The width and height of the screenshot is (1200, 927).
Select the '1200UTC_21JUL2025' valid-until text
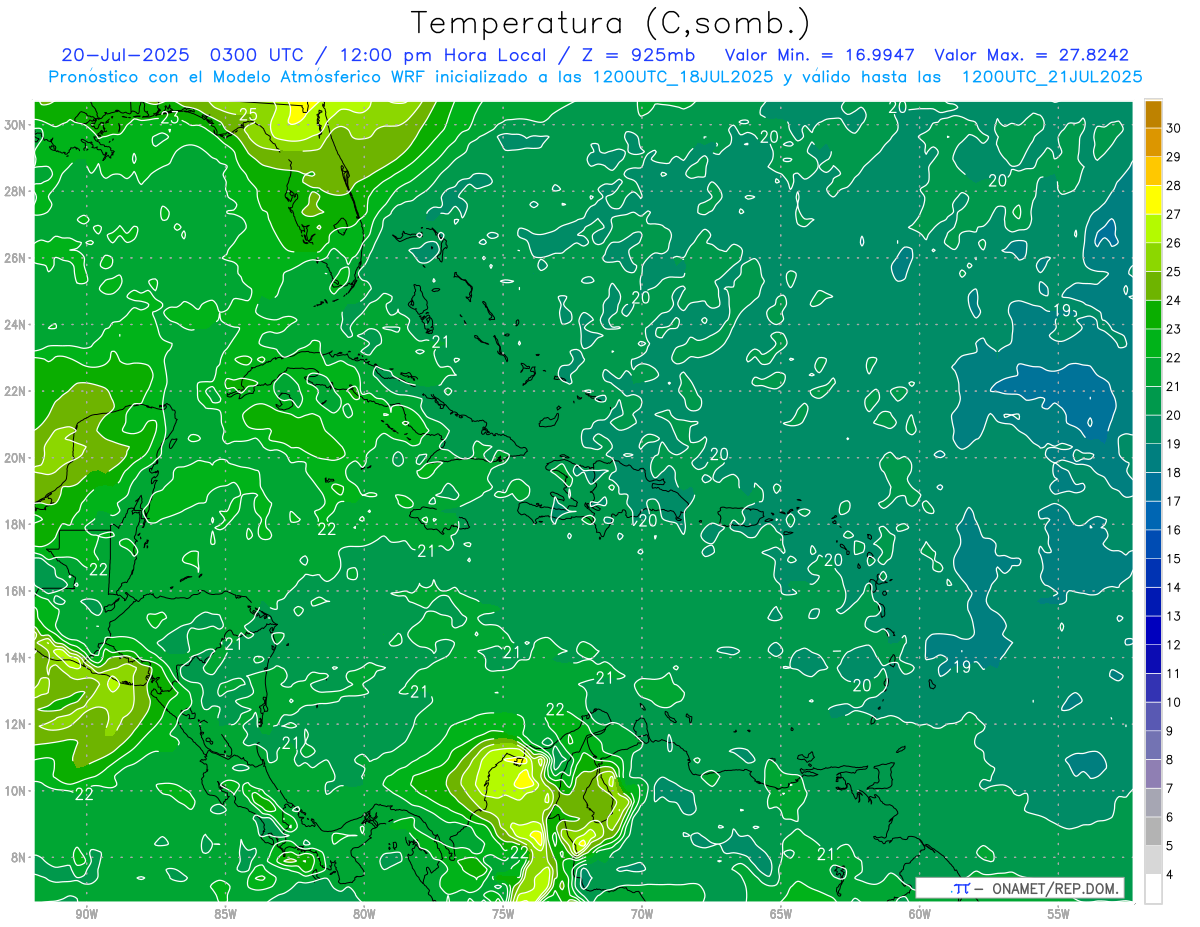click(x=1052, y=77)
